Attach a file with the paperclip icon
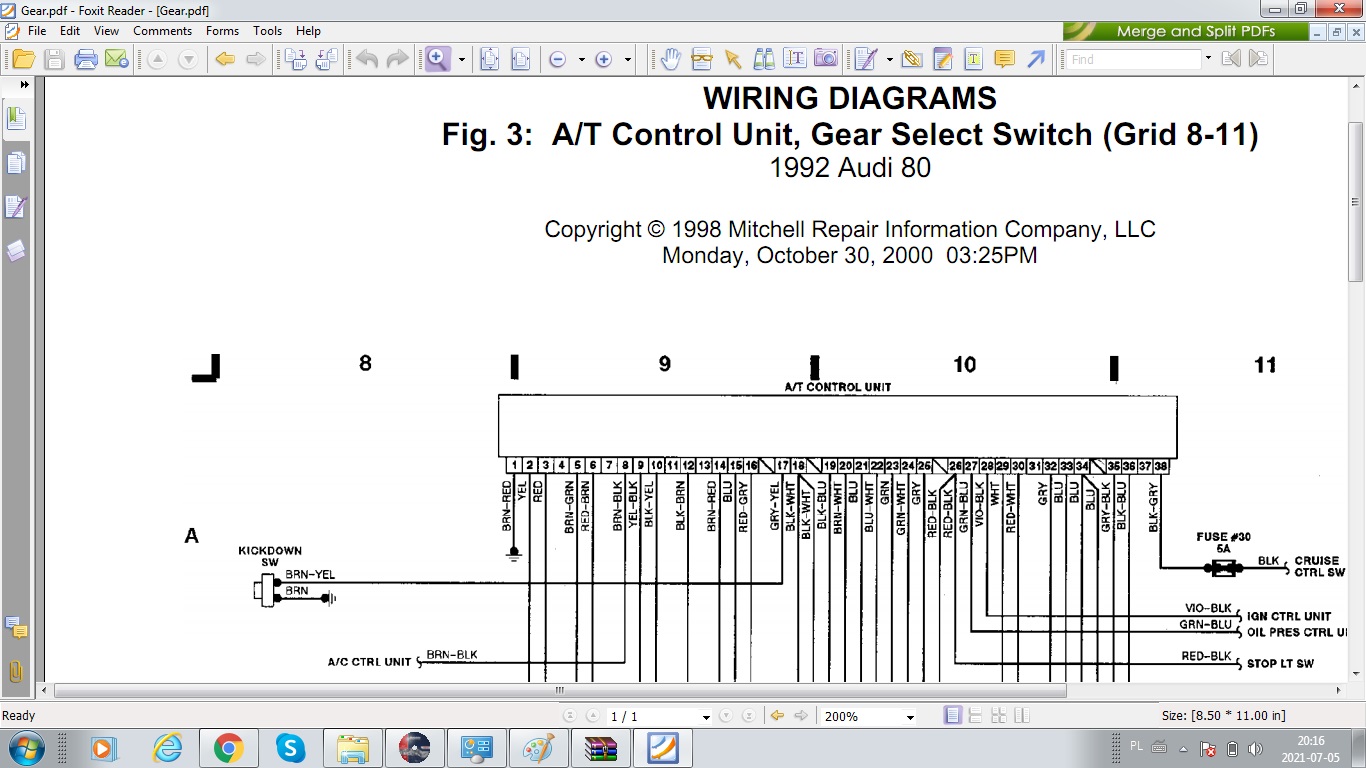This screenshot has height=768, width=1366. click(911, 59)
